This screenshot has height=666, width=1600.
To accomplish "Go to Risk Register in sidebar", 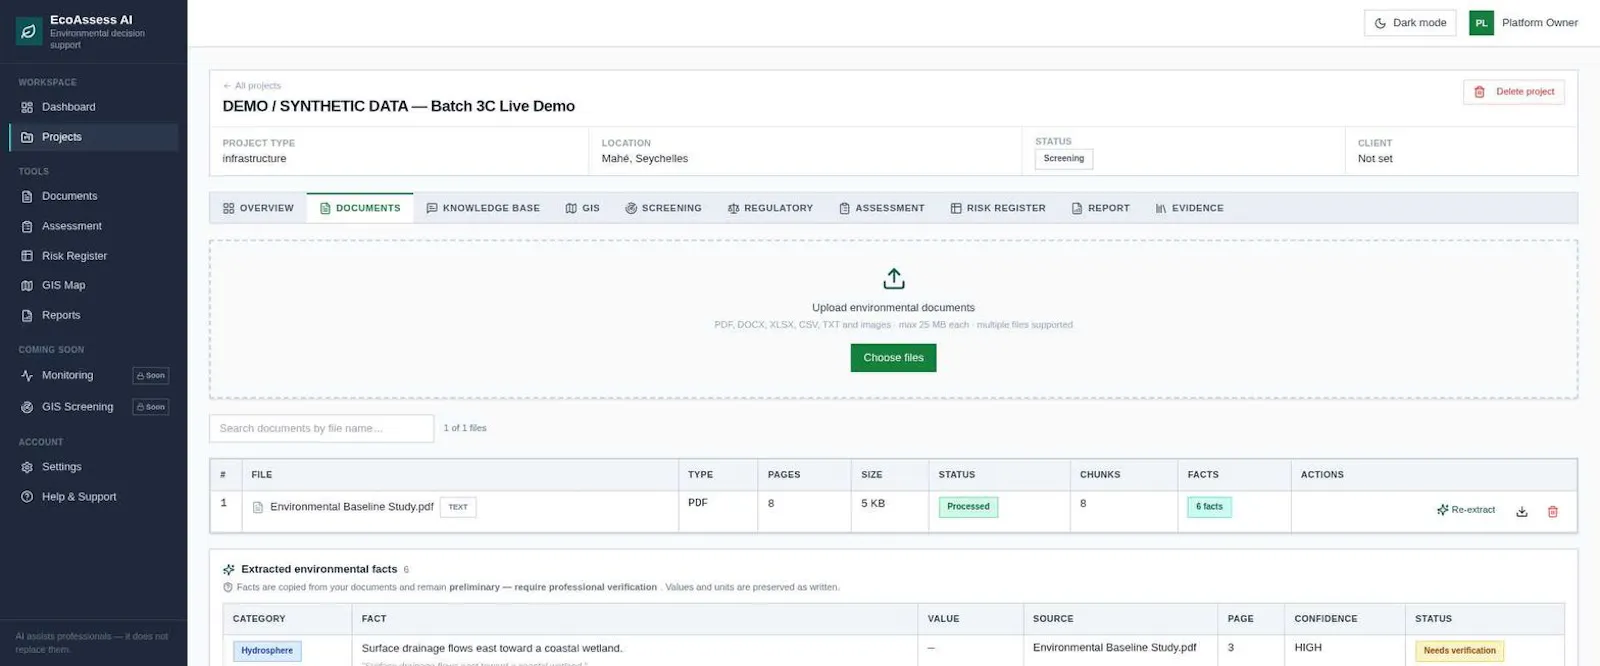I will [x=93, y=256].
